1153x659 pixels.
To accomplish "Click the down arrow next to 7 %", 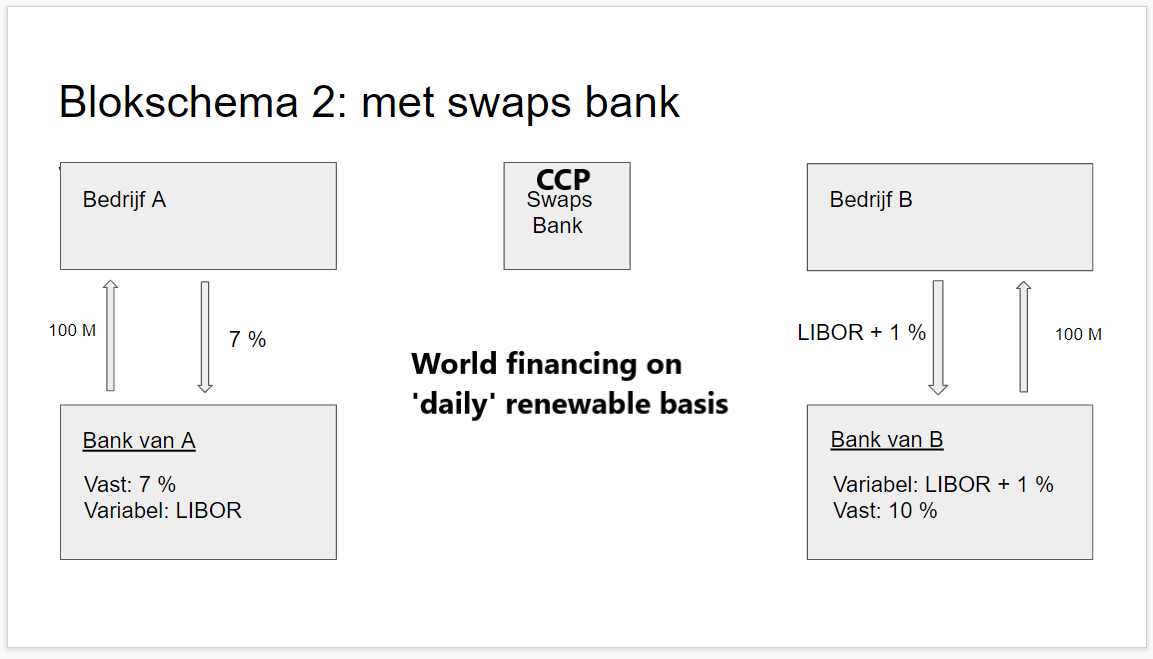I will point(205,336).
